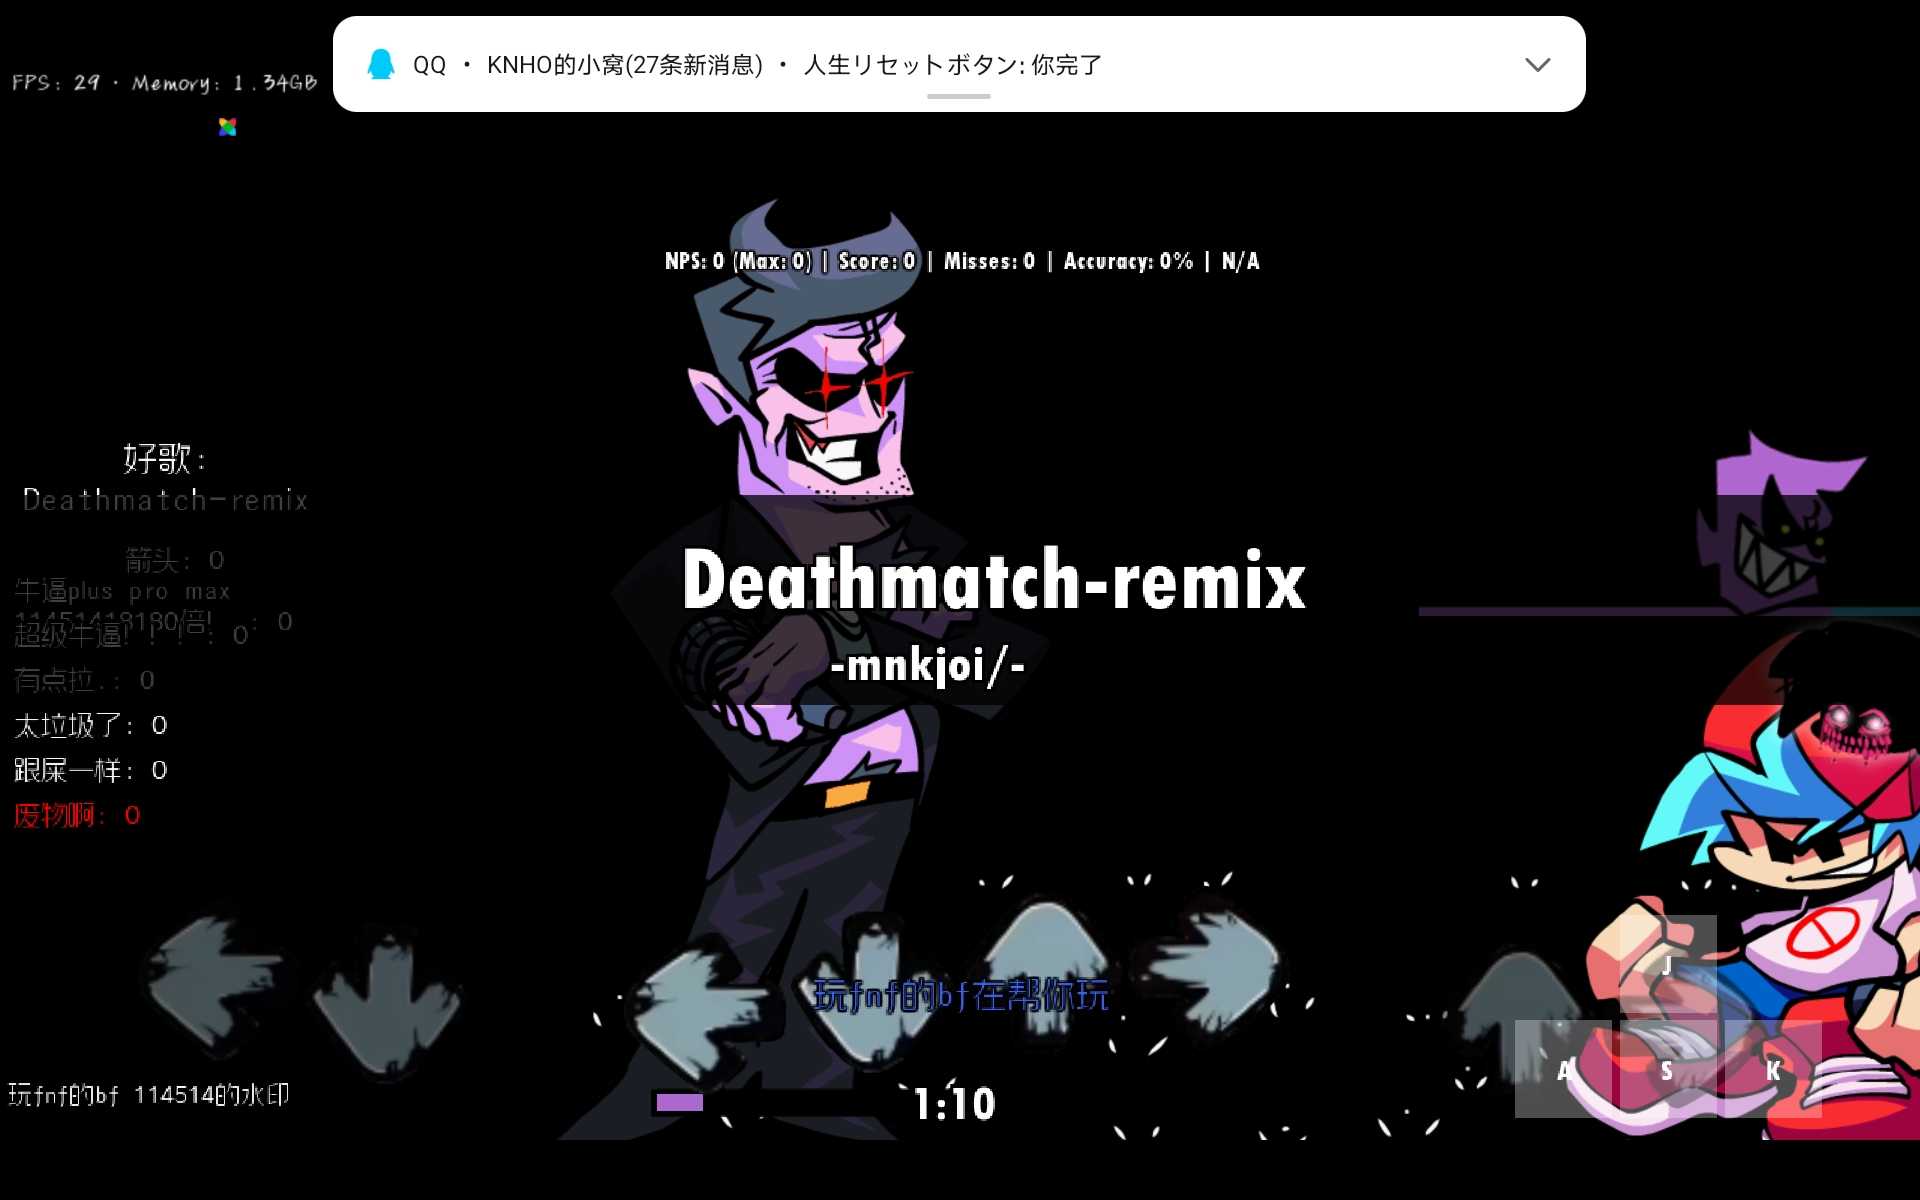Screen dimensions: 1920x1200
Task: Tap the QQ penguin icon in notification
Action: (381, 65)
